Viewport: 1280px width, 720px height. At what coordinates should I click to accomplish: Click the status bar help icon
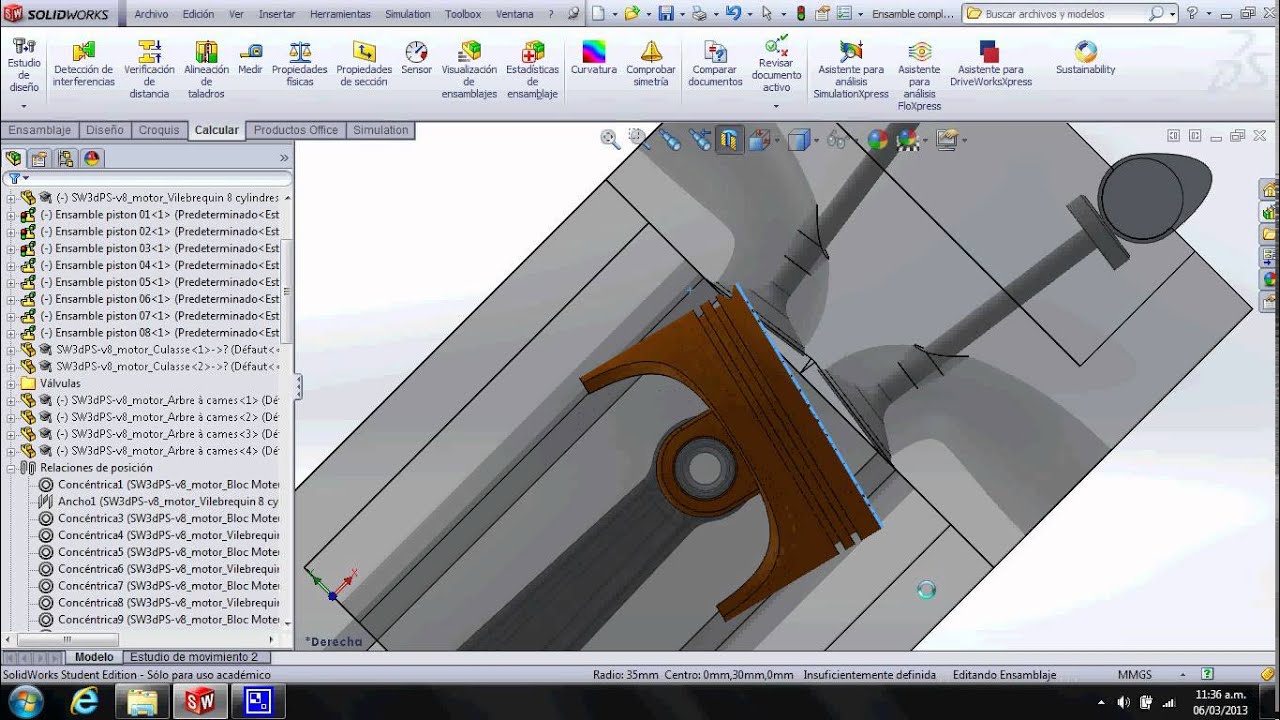(1207, 674)
